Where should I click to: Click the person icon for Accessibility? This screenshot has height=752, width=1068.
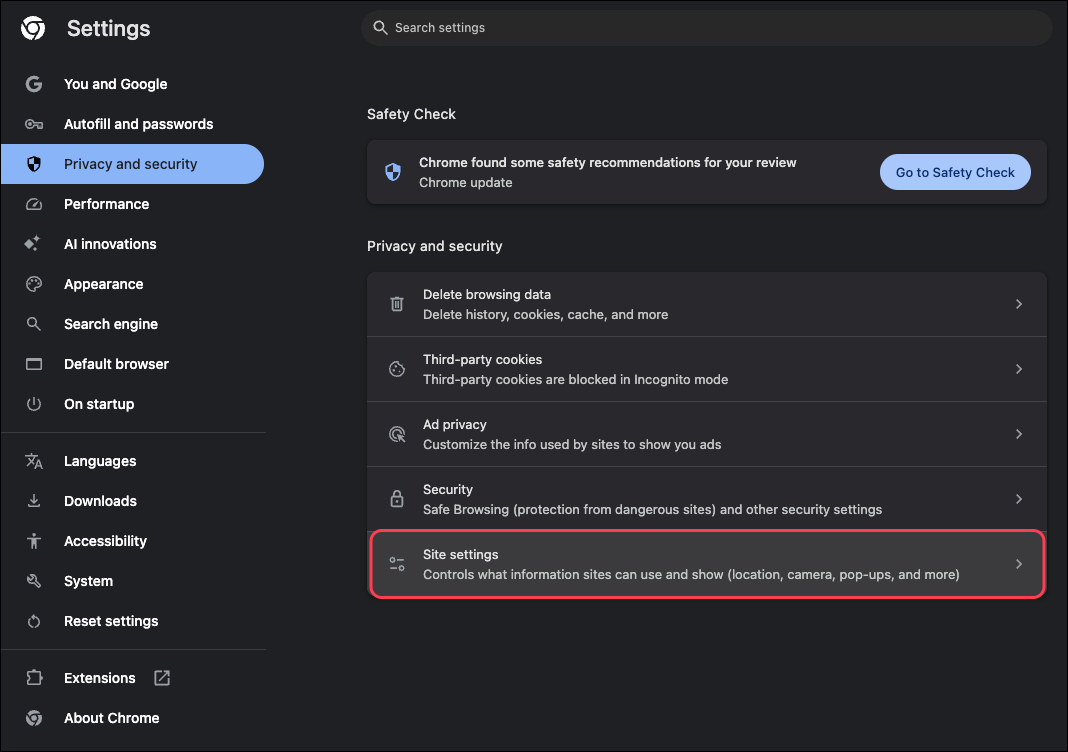33,541
